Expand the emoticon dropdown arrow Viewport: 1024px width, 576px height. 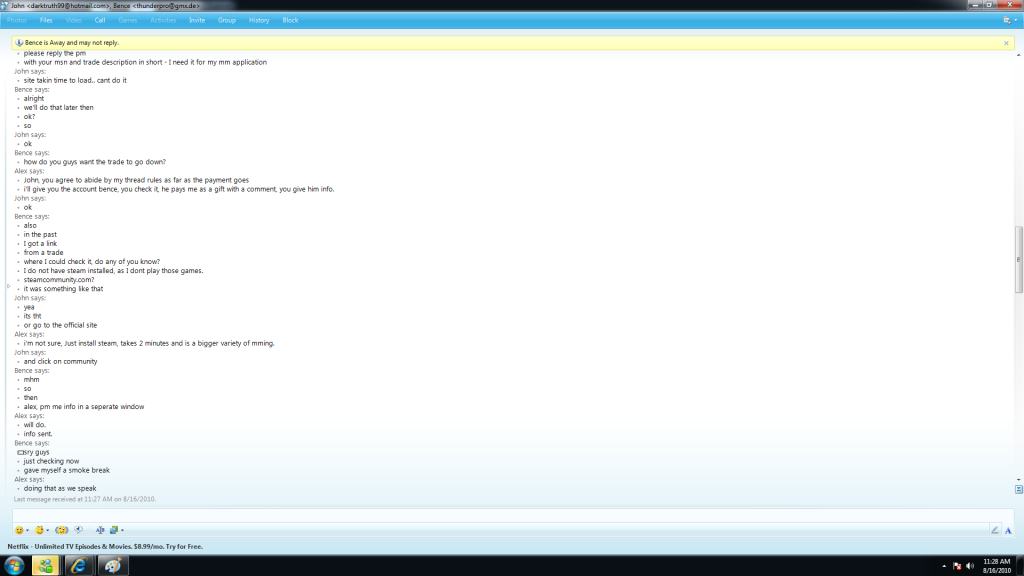point(27,530)
